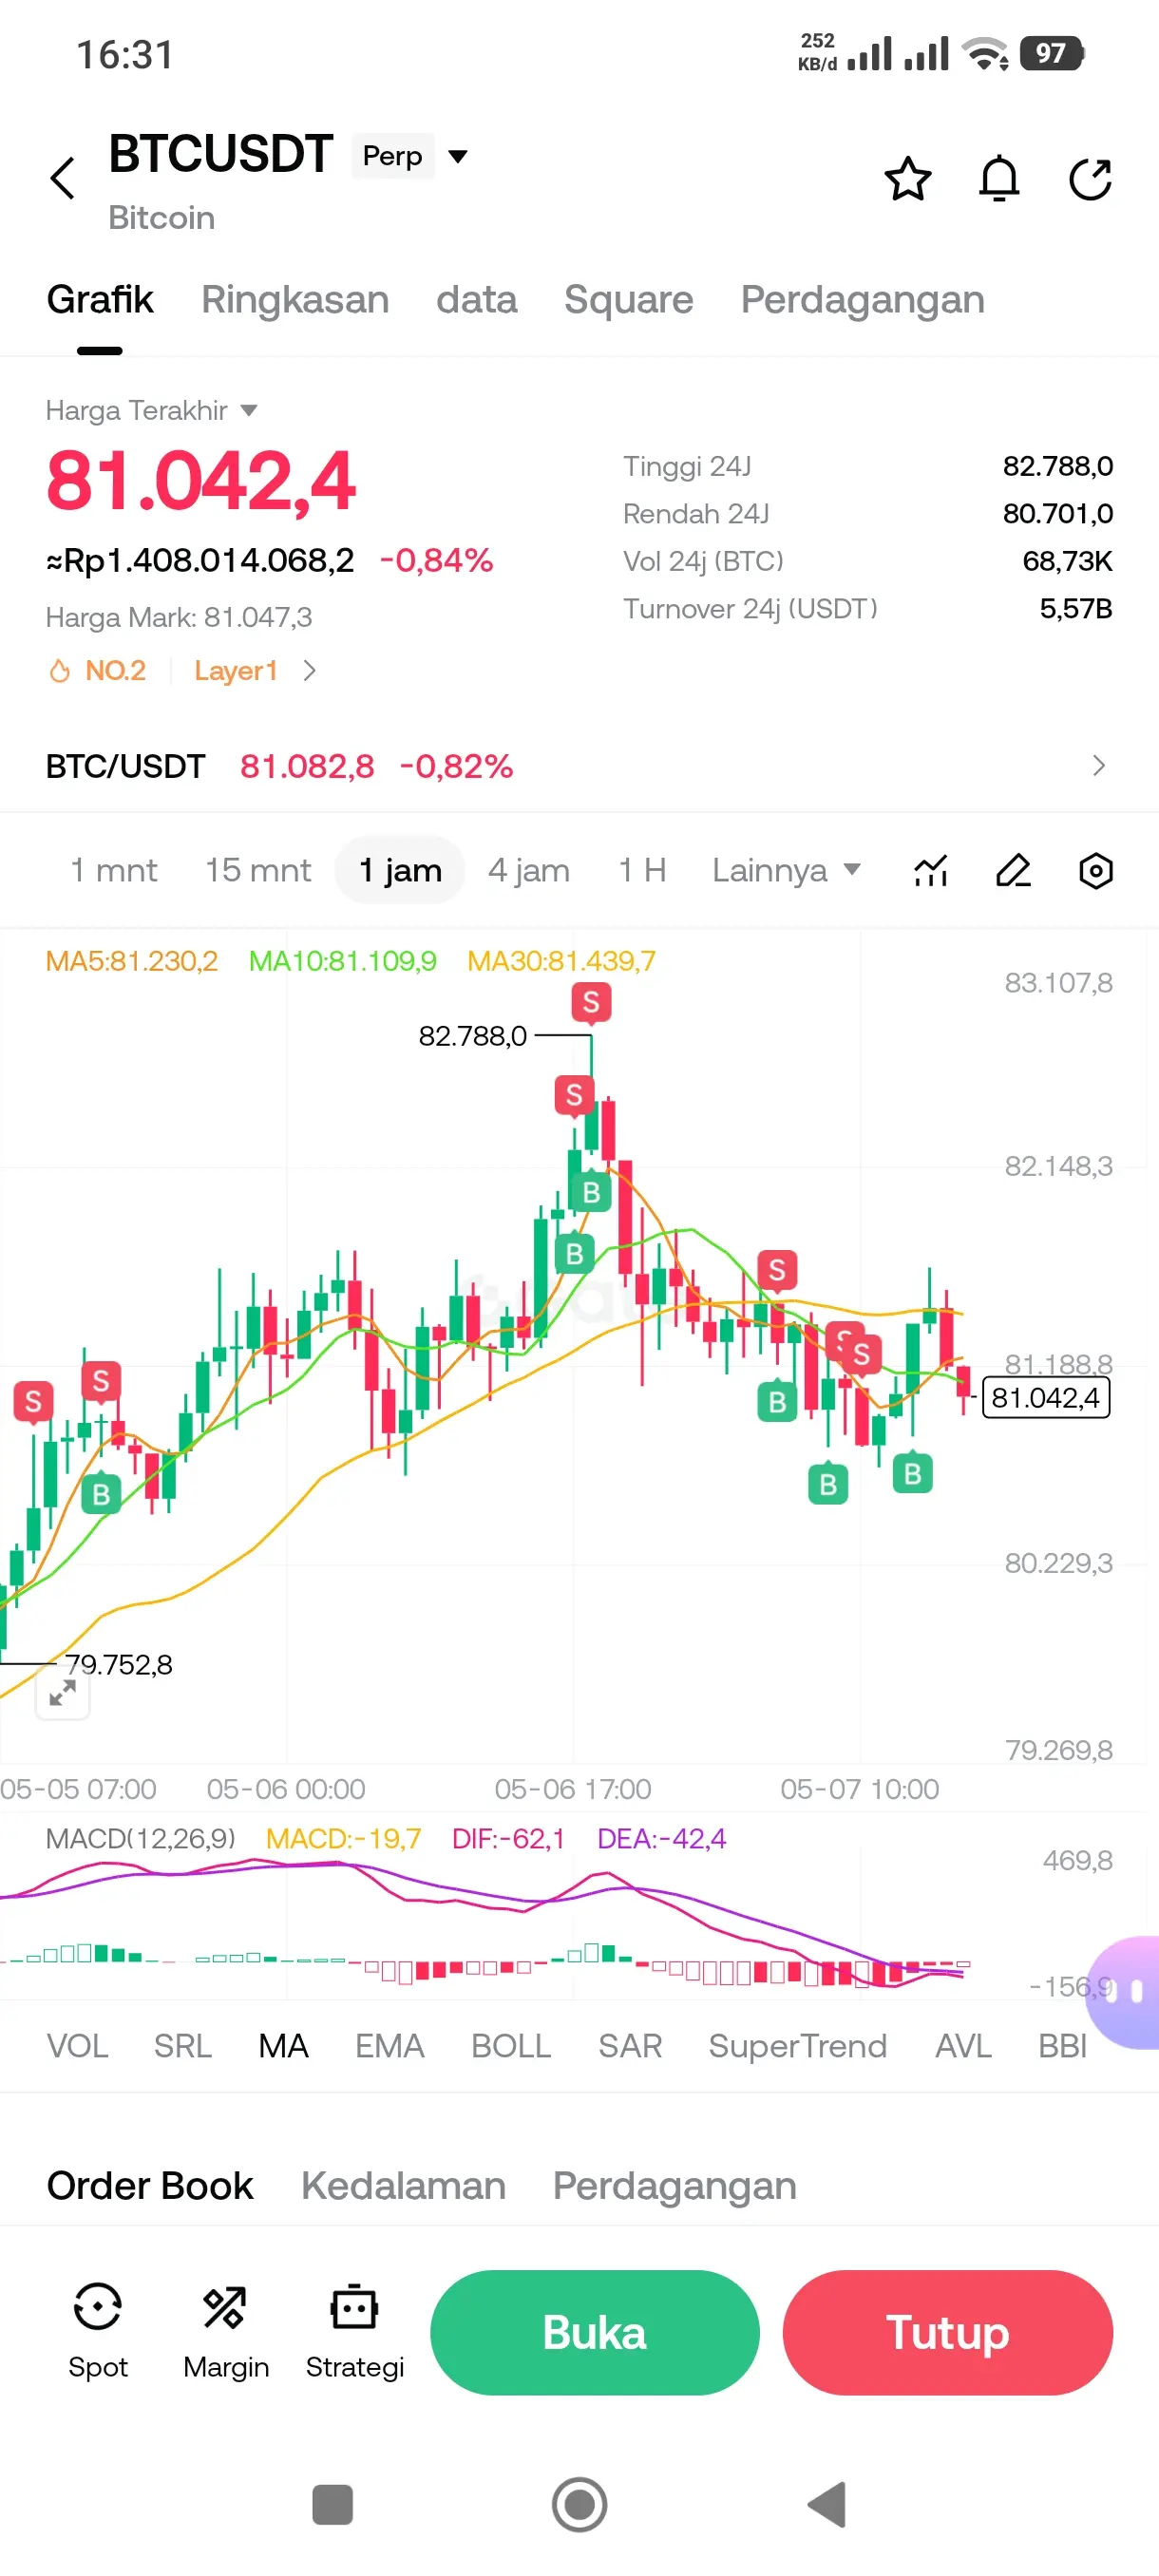Open the Perp contract type dropdown

point(411,156)
